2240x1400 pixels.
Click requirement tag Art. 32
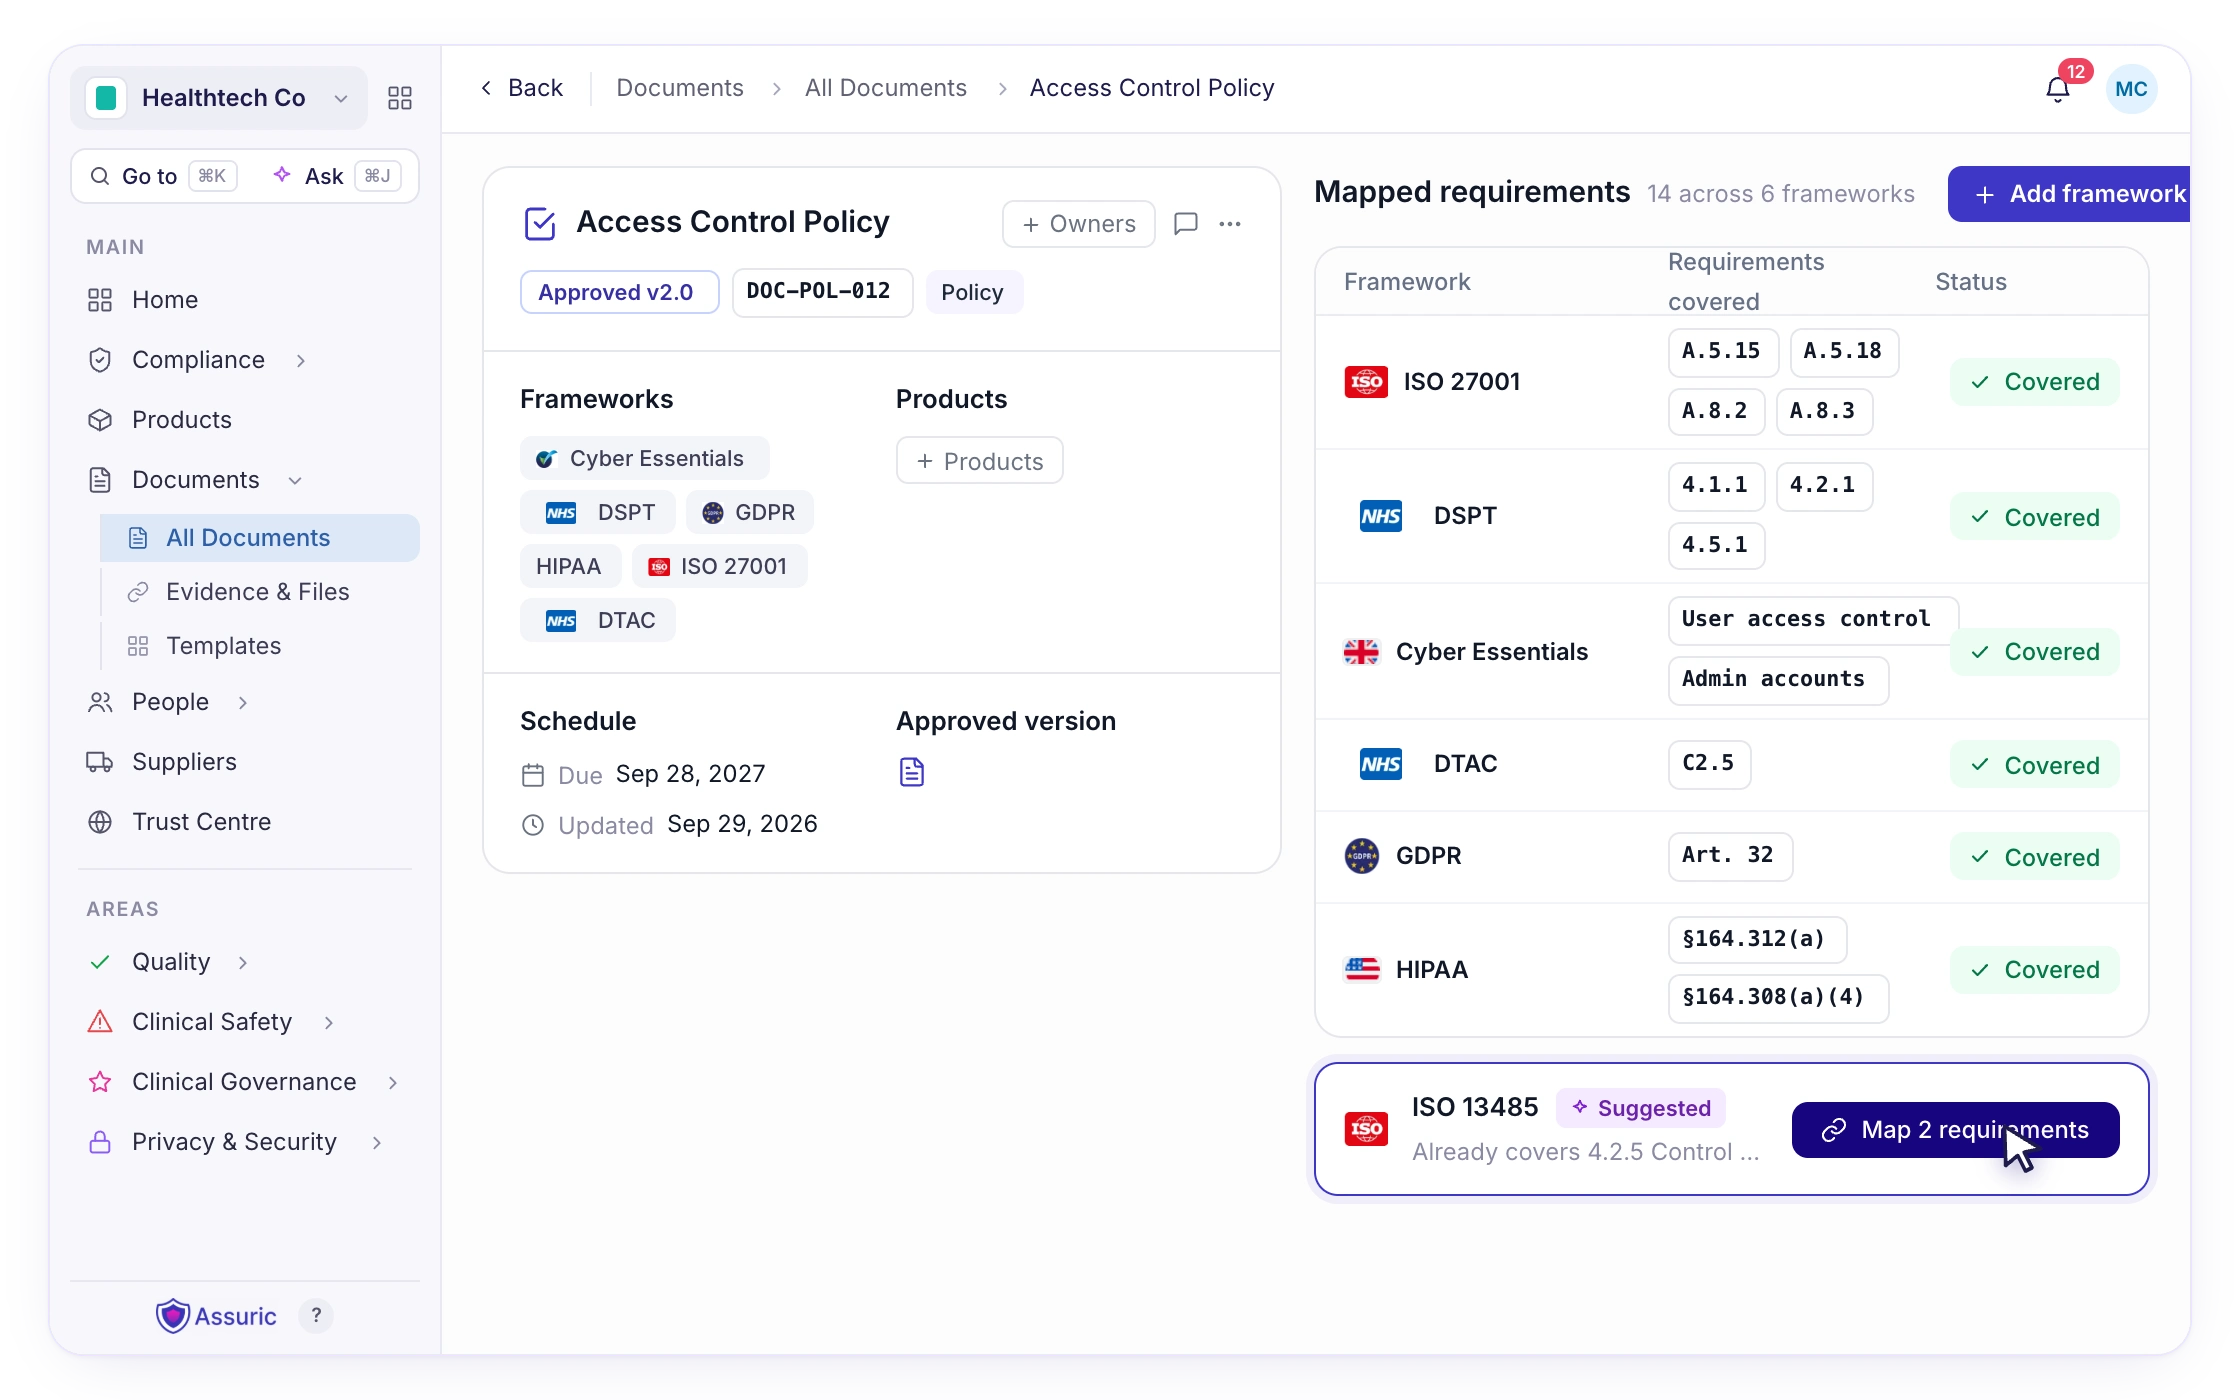[1730, 856]
